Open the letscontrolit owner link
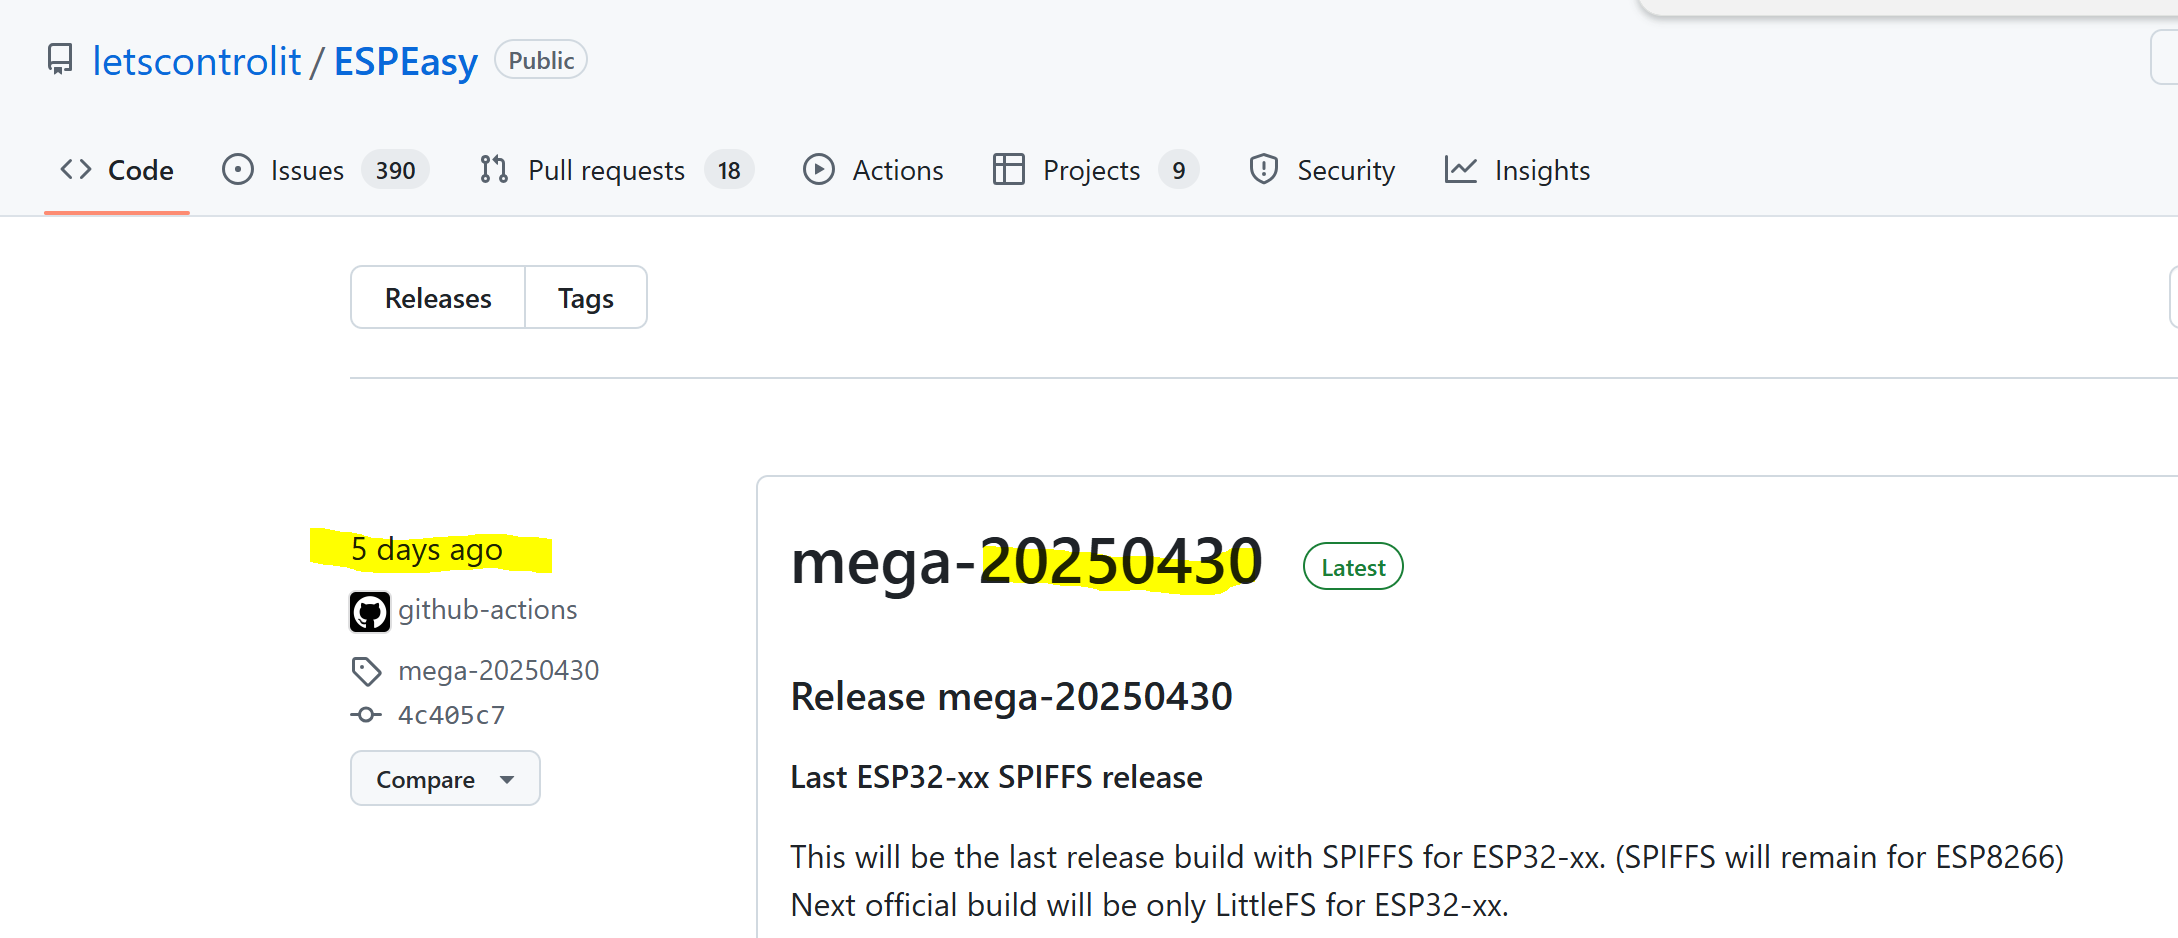Image resolution: width=2178 pixels, height=938 pixels. pyautogui.click(x=196, y=61)
